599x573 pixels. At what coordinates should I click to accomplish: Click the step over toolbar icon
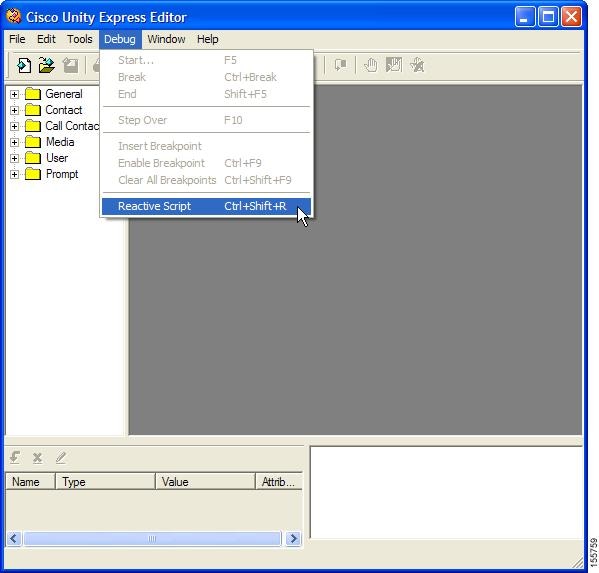(340, 65)
